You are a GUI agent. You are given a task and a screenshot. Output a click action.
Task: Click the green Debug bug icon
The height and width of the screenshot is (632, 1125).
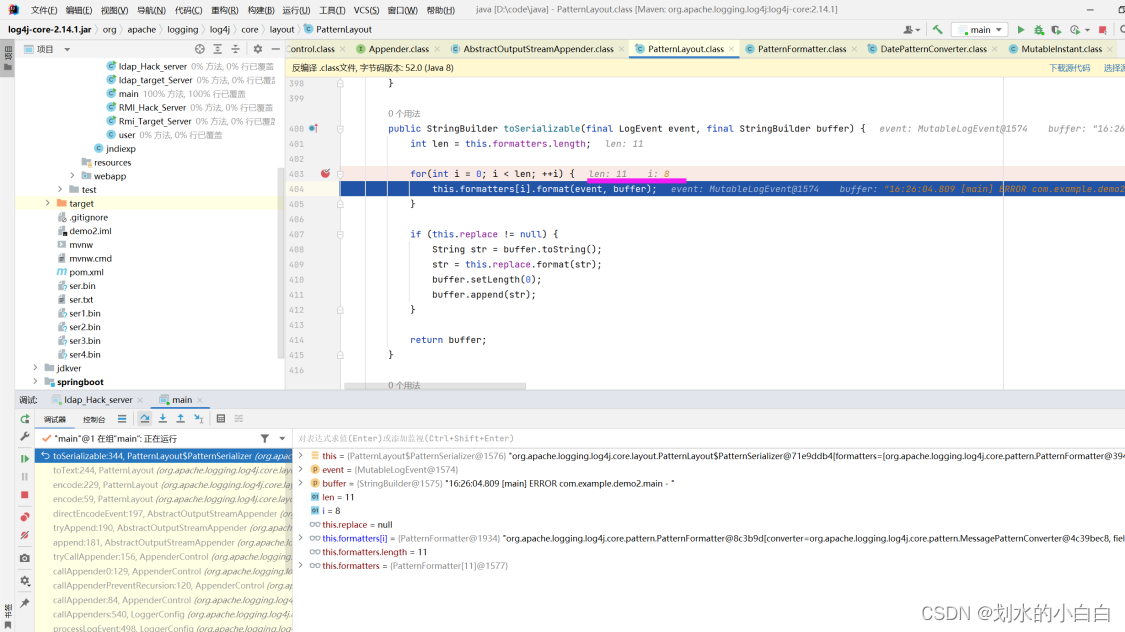[1039, 29]
